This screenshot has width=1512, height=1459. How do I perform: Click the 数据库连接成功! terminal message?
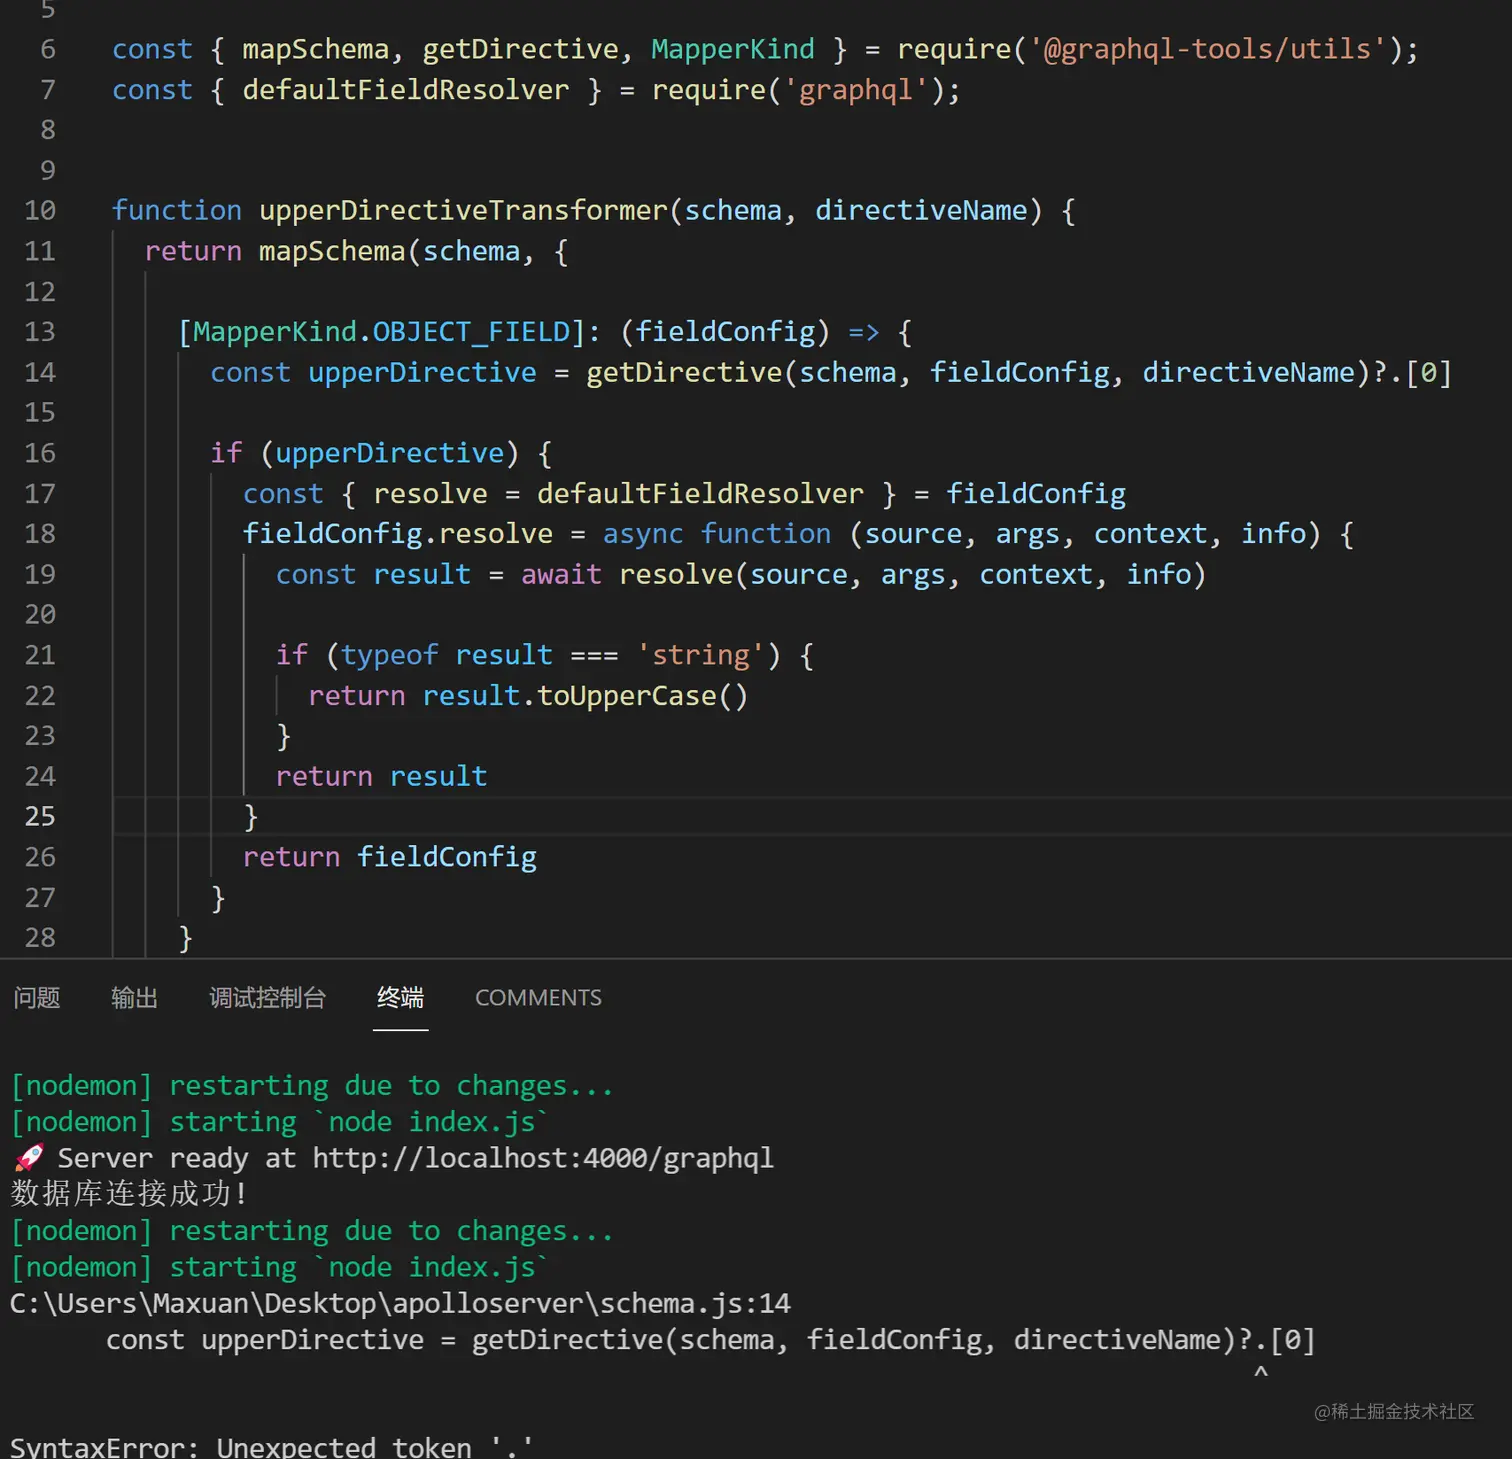click(129, 1194)
